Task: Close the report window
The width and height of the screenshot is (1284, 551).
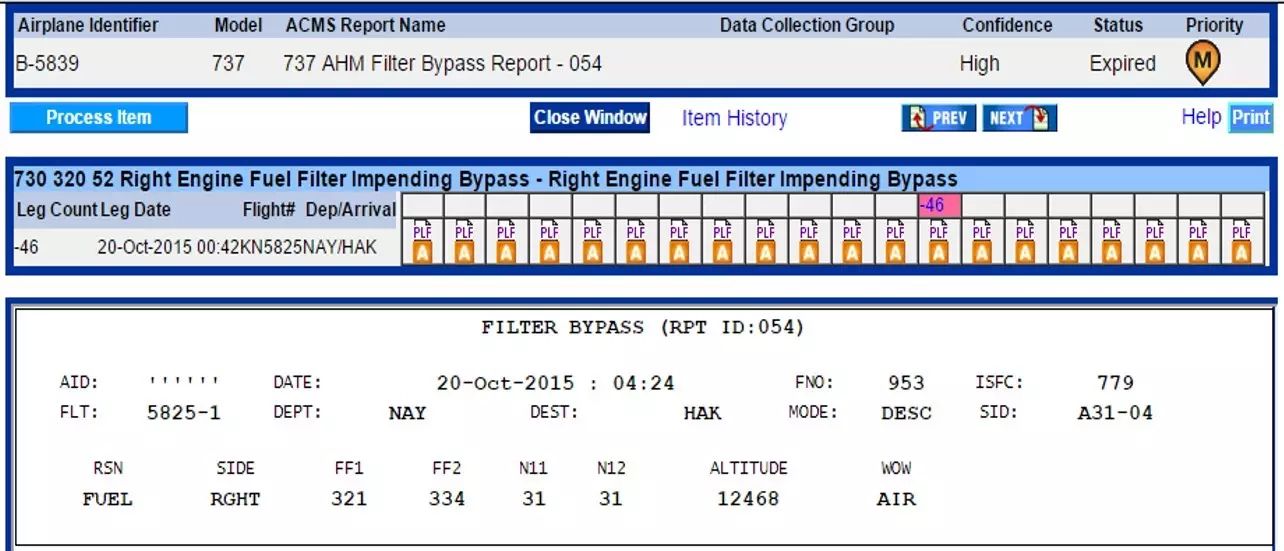Action: [x=590, y=118]
